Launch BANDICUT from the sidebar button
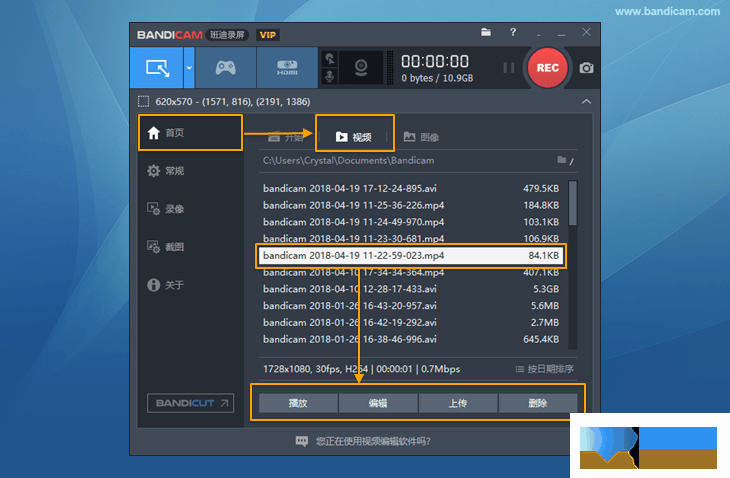The image size is (730, 478). click(190, 403)
